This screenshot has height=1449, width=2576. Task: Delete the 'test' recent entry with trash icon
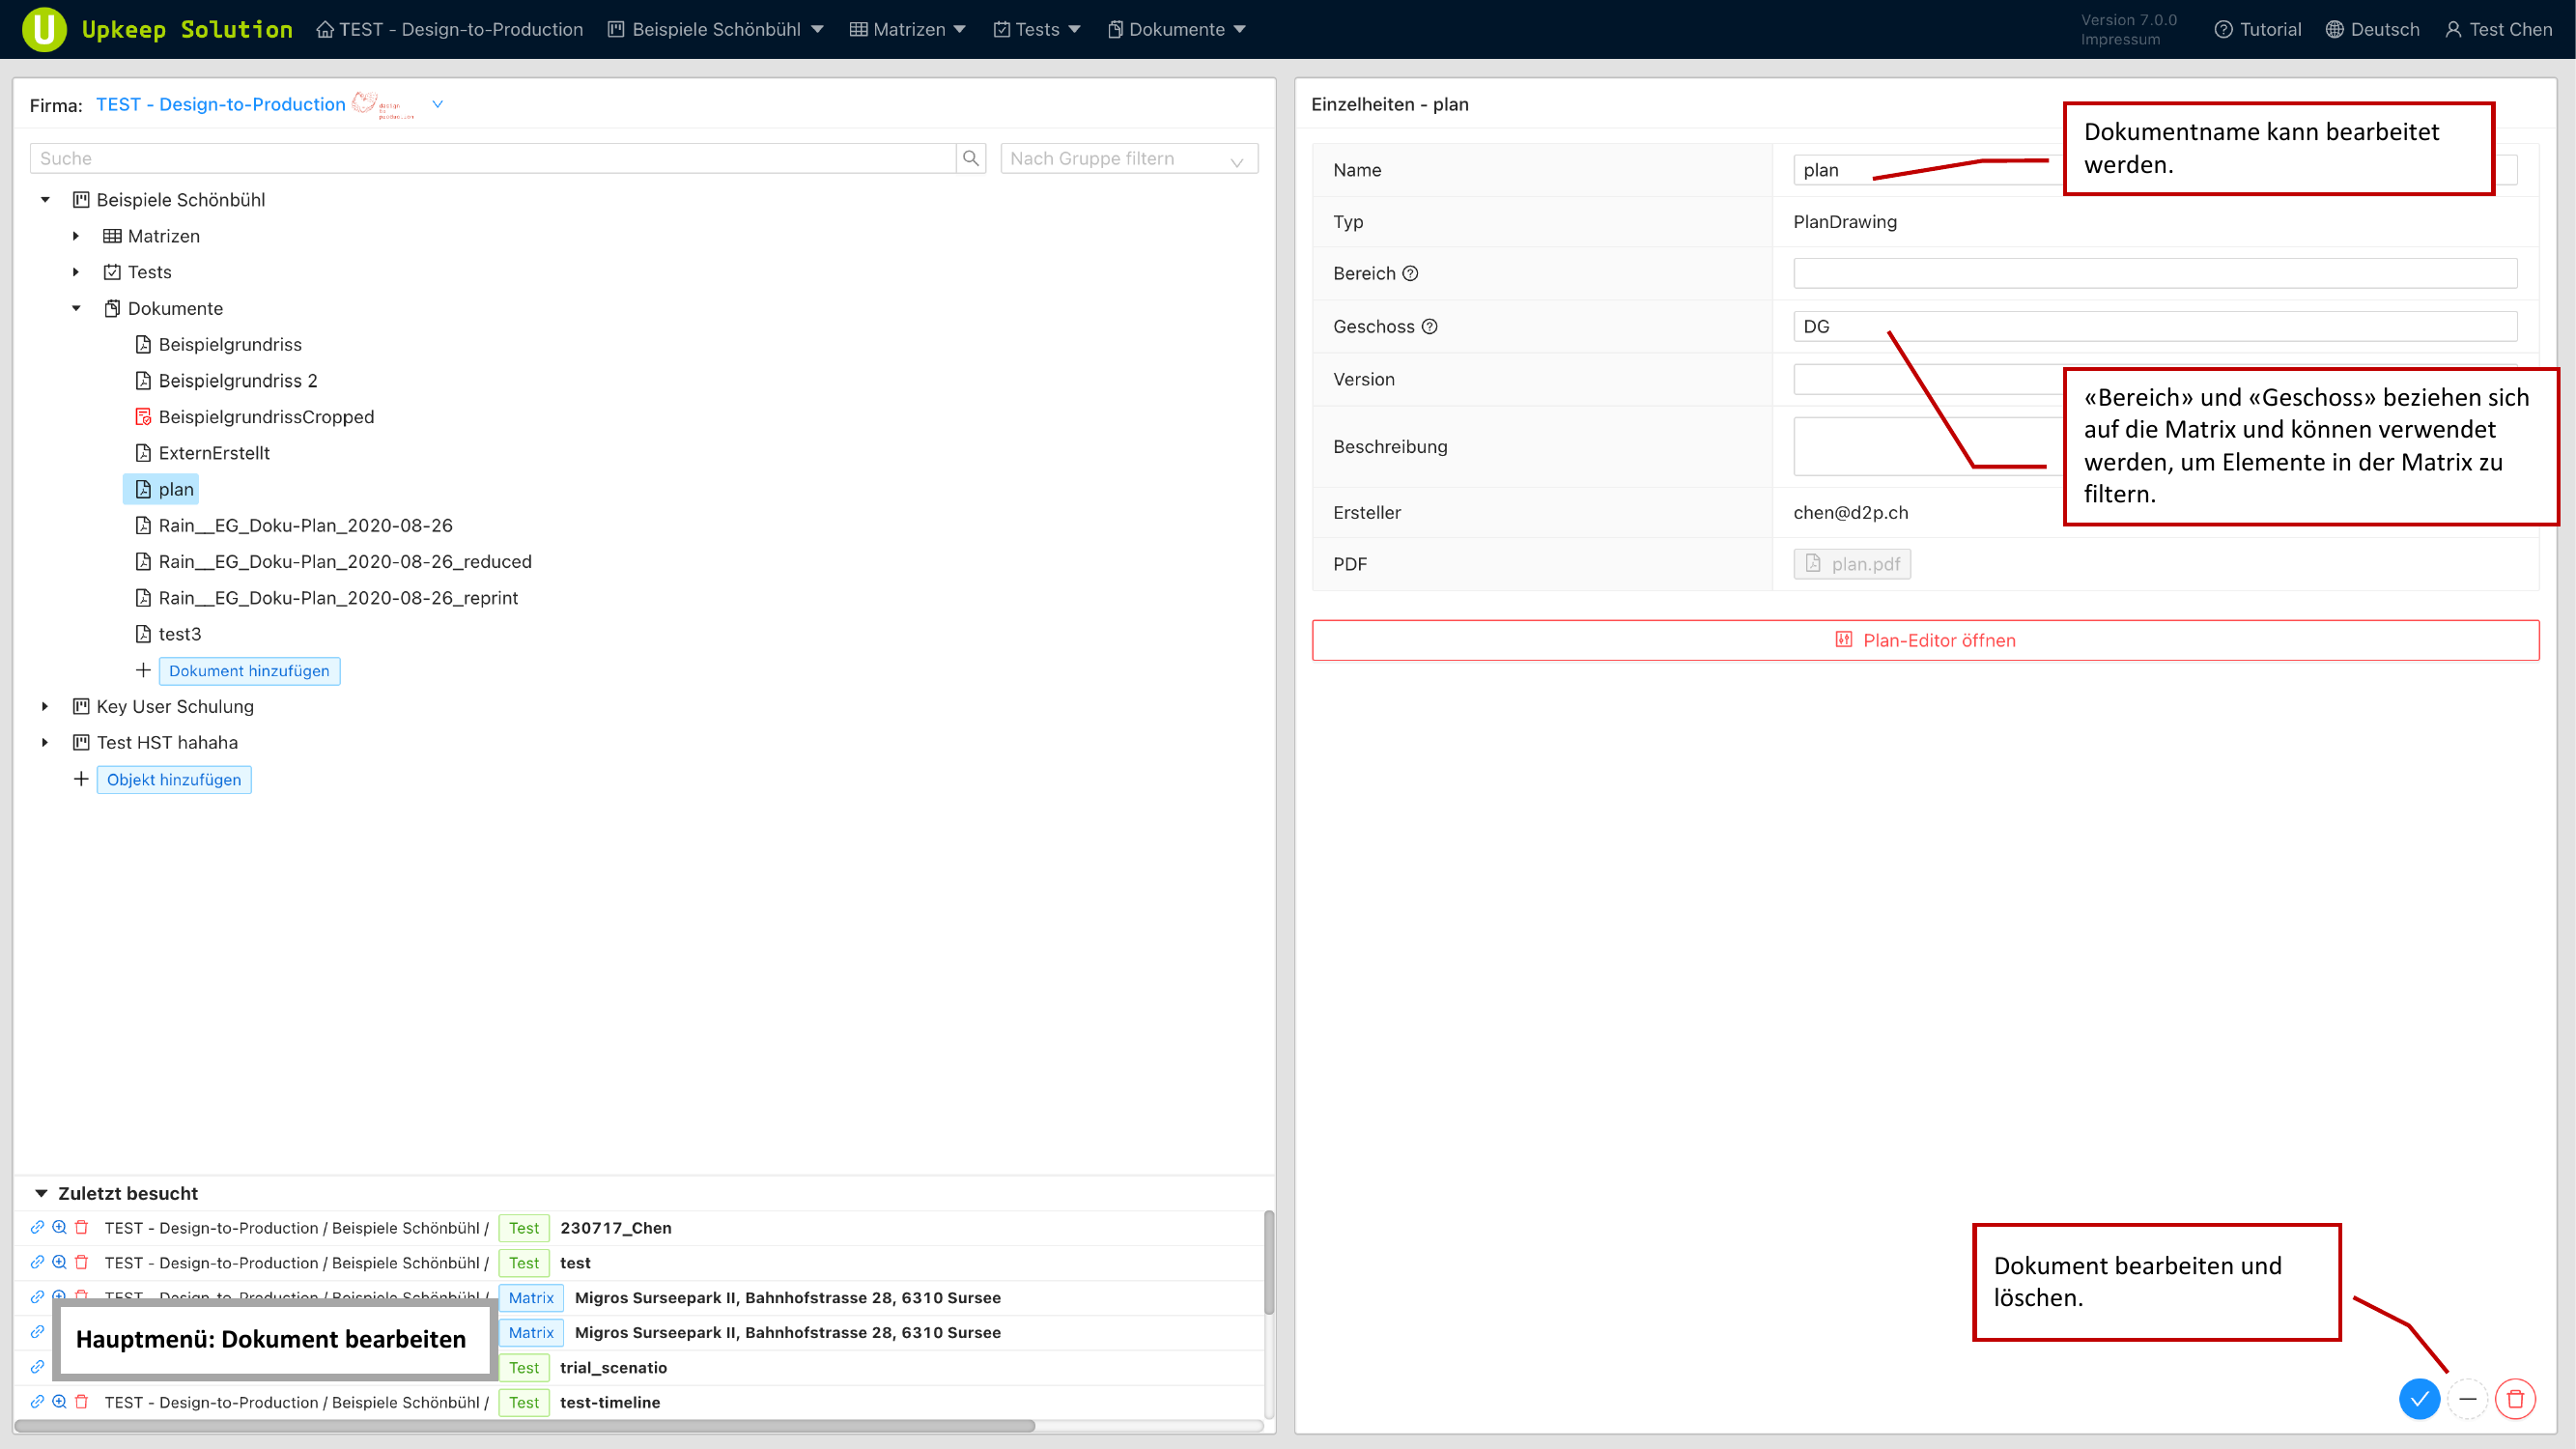click(82, 1262)
